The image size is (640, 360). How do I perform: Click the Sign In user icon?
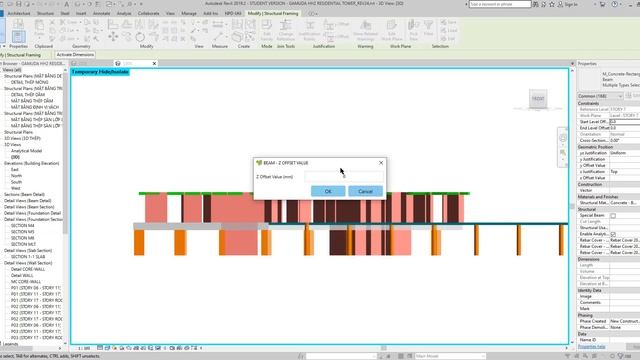[560, 4]
